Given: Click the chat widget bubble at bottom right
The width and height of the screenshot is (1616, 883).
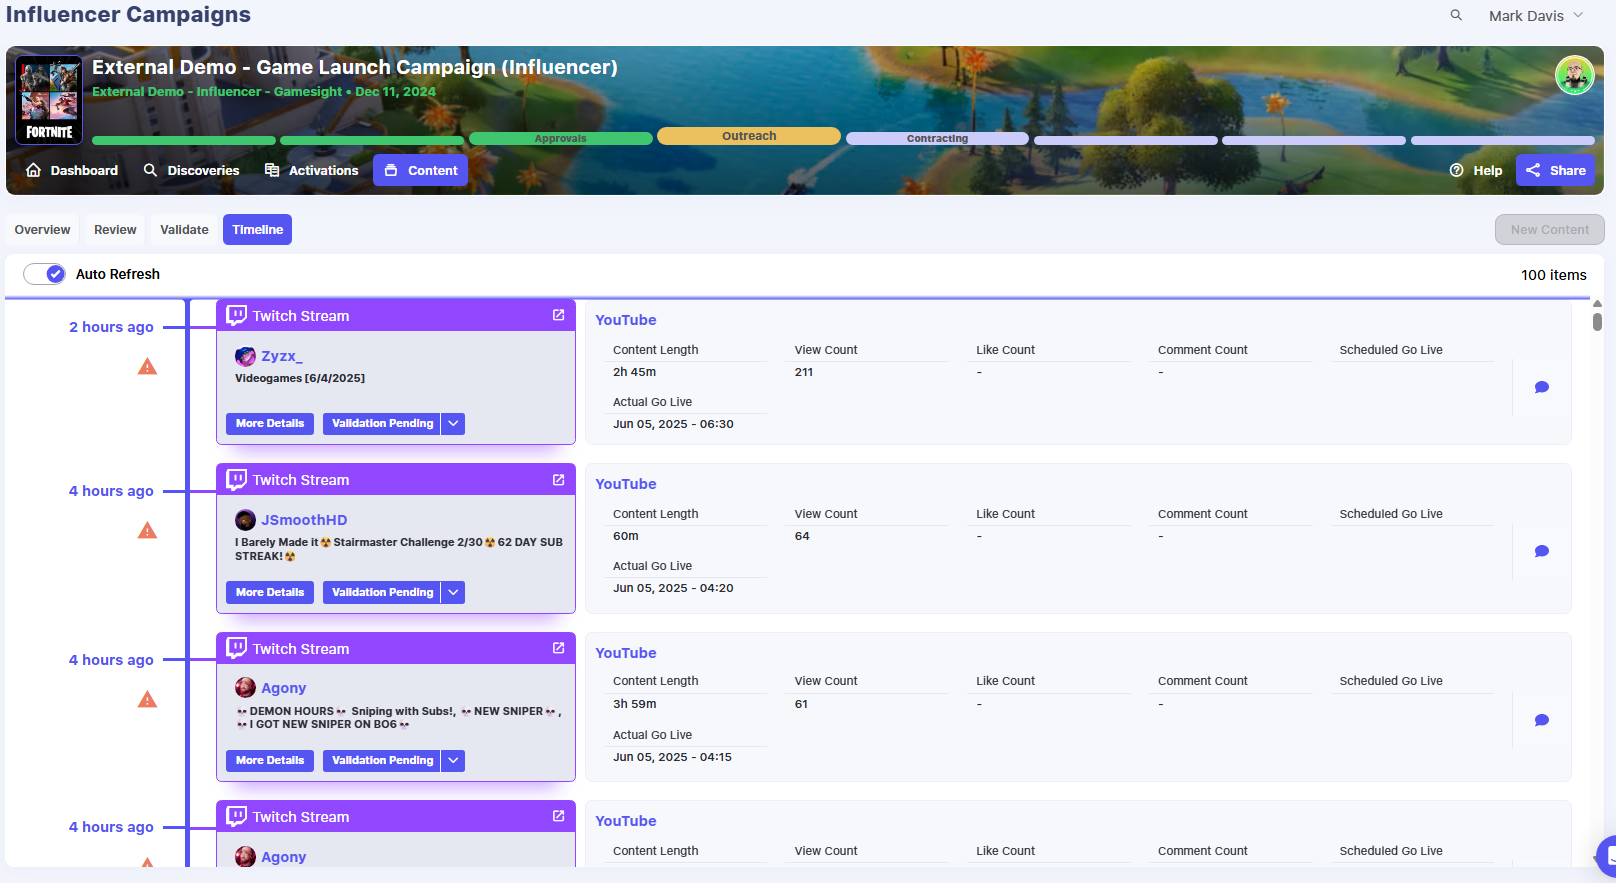Looking at the screenshot, I should (1607, 856).
